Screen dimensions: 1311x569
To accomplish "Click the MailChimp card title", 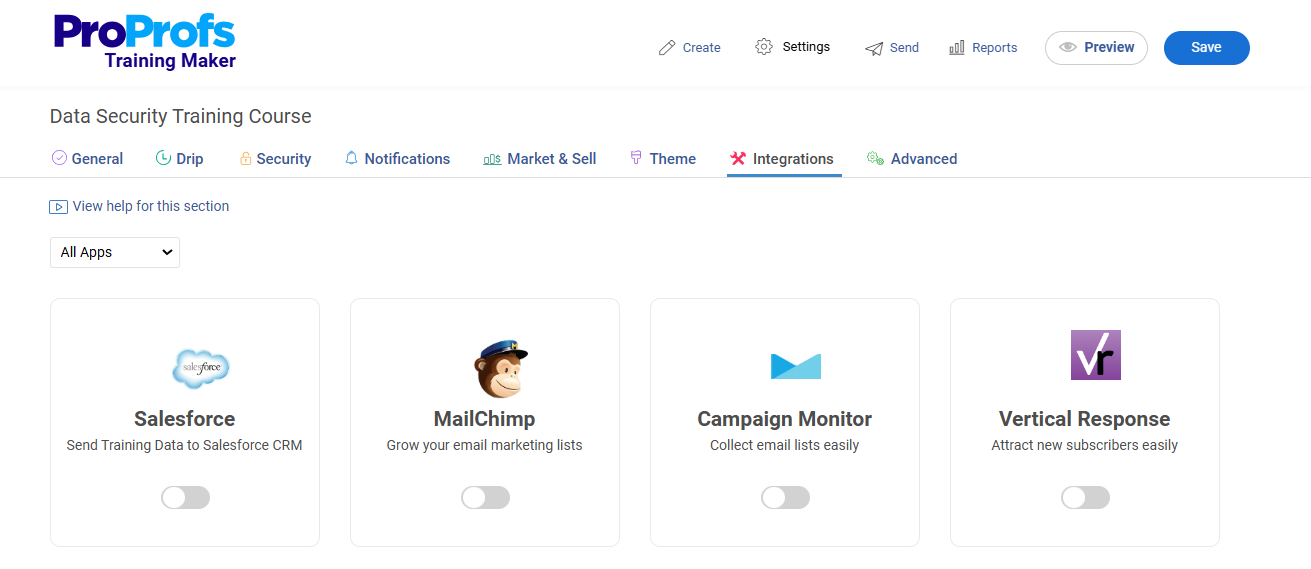I will pyautogui.click(x=485, y=419).
